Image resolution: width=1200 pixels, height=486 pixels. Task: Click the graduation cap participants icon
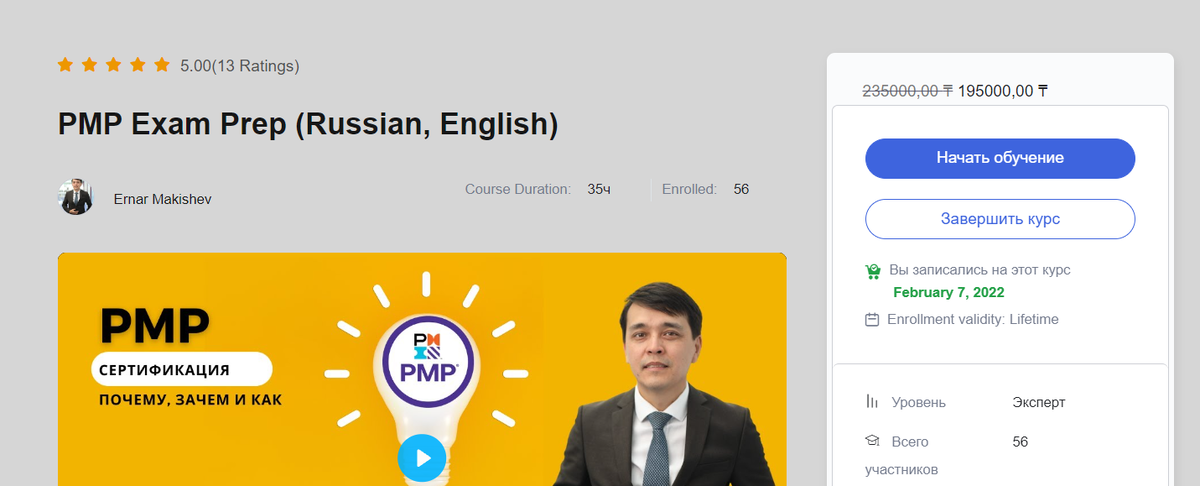pyautogui.click(x=872, y=440)
